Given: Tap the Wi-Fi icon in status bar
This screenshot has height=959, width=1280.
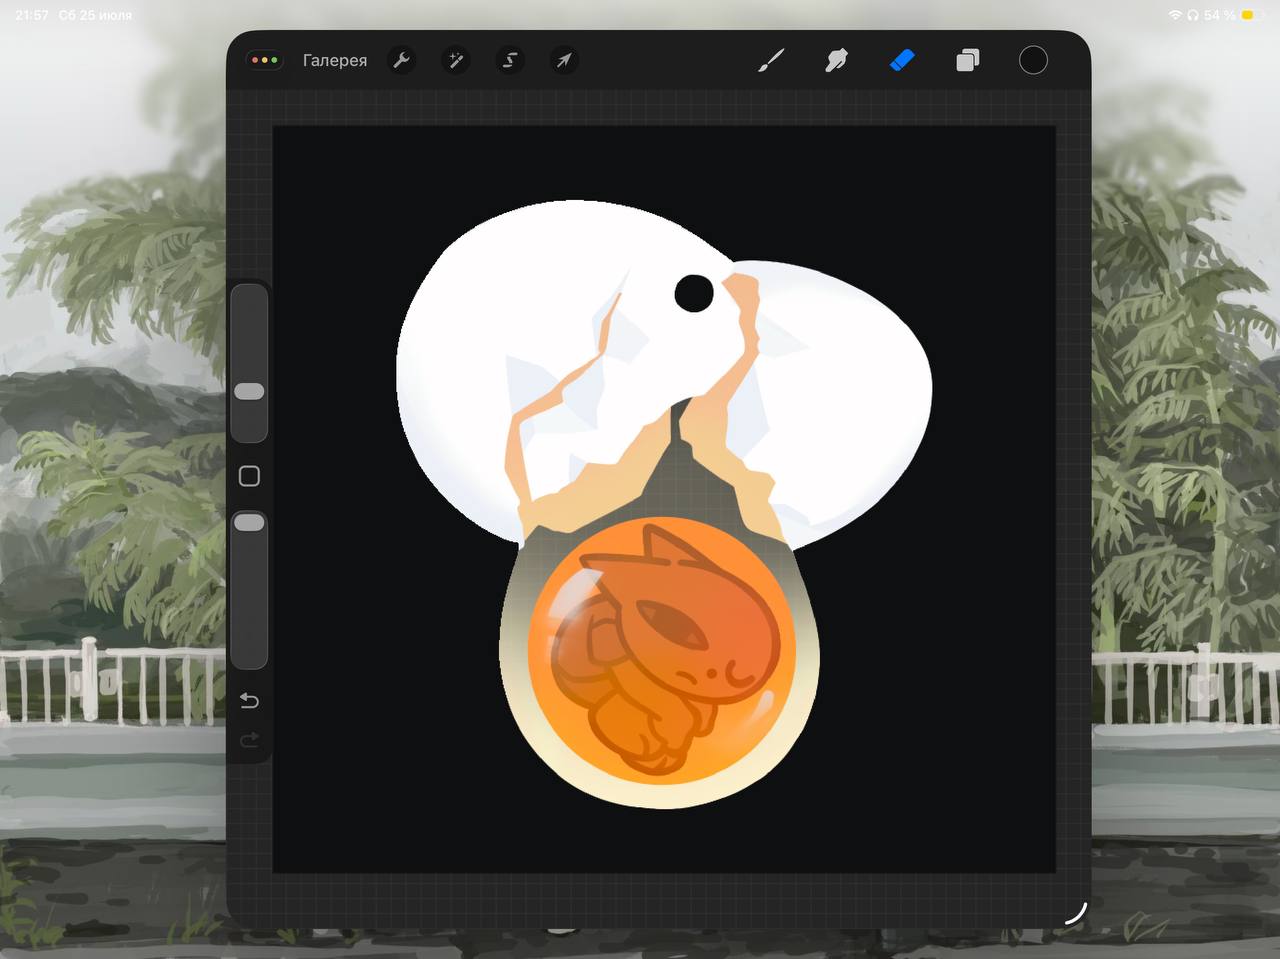Looking at the screenshot, I should pos(1174,15).
